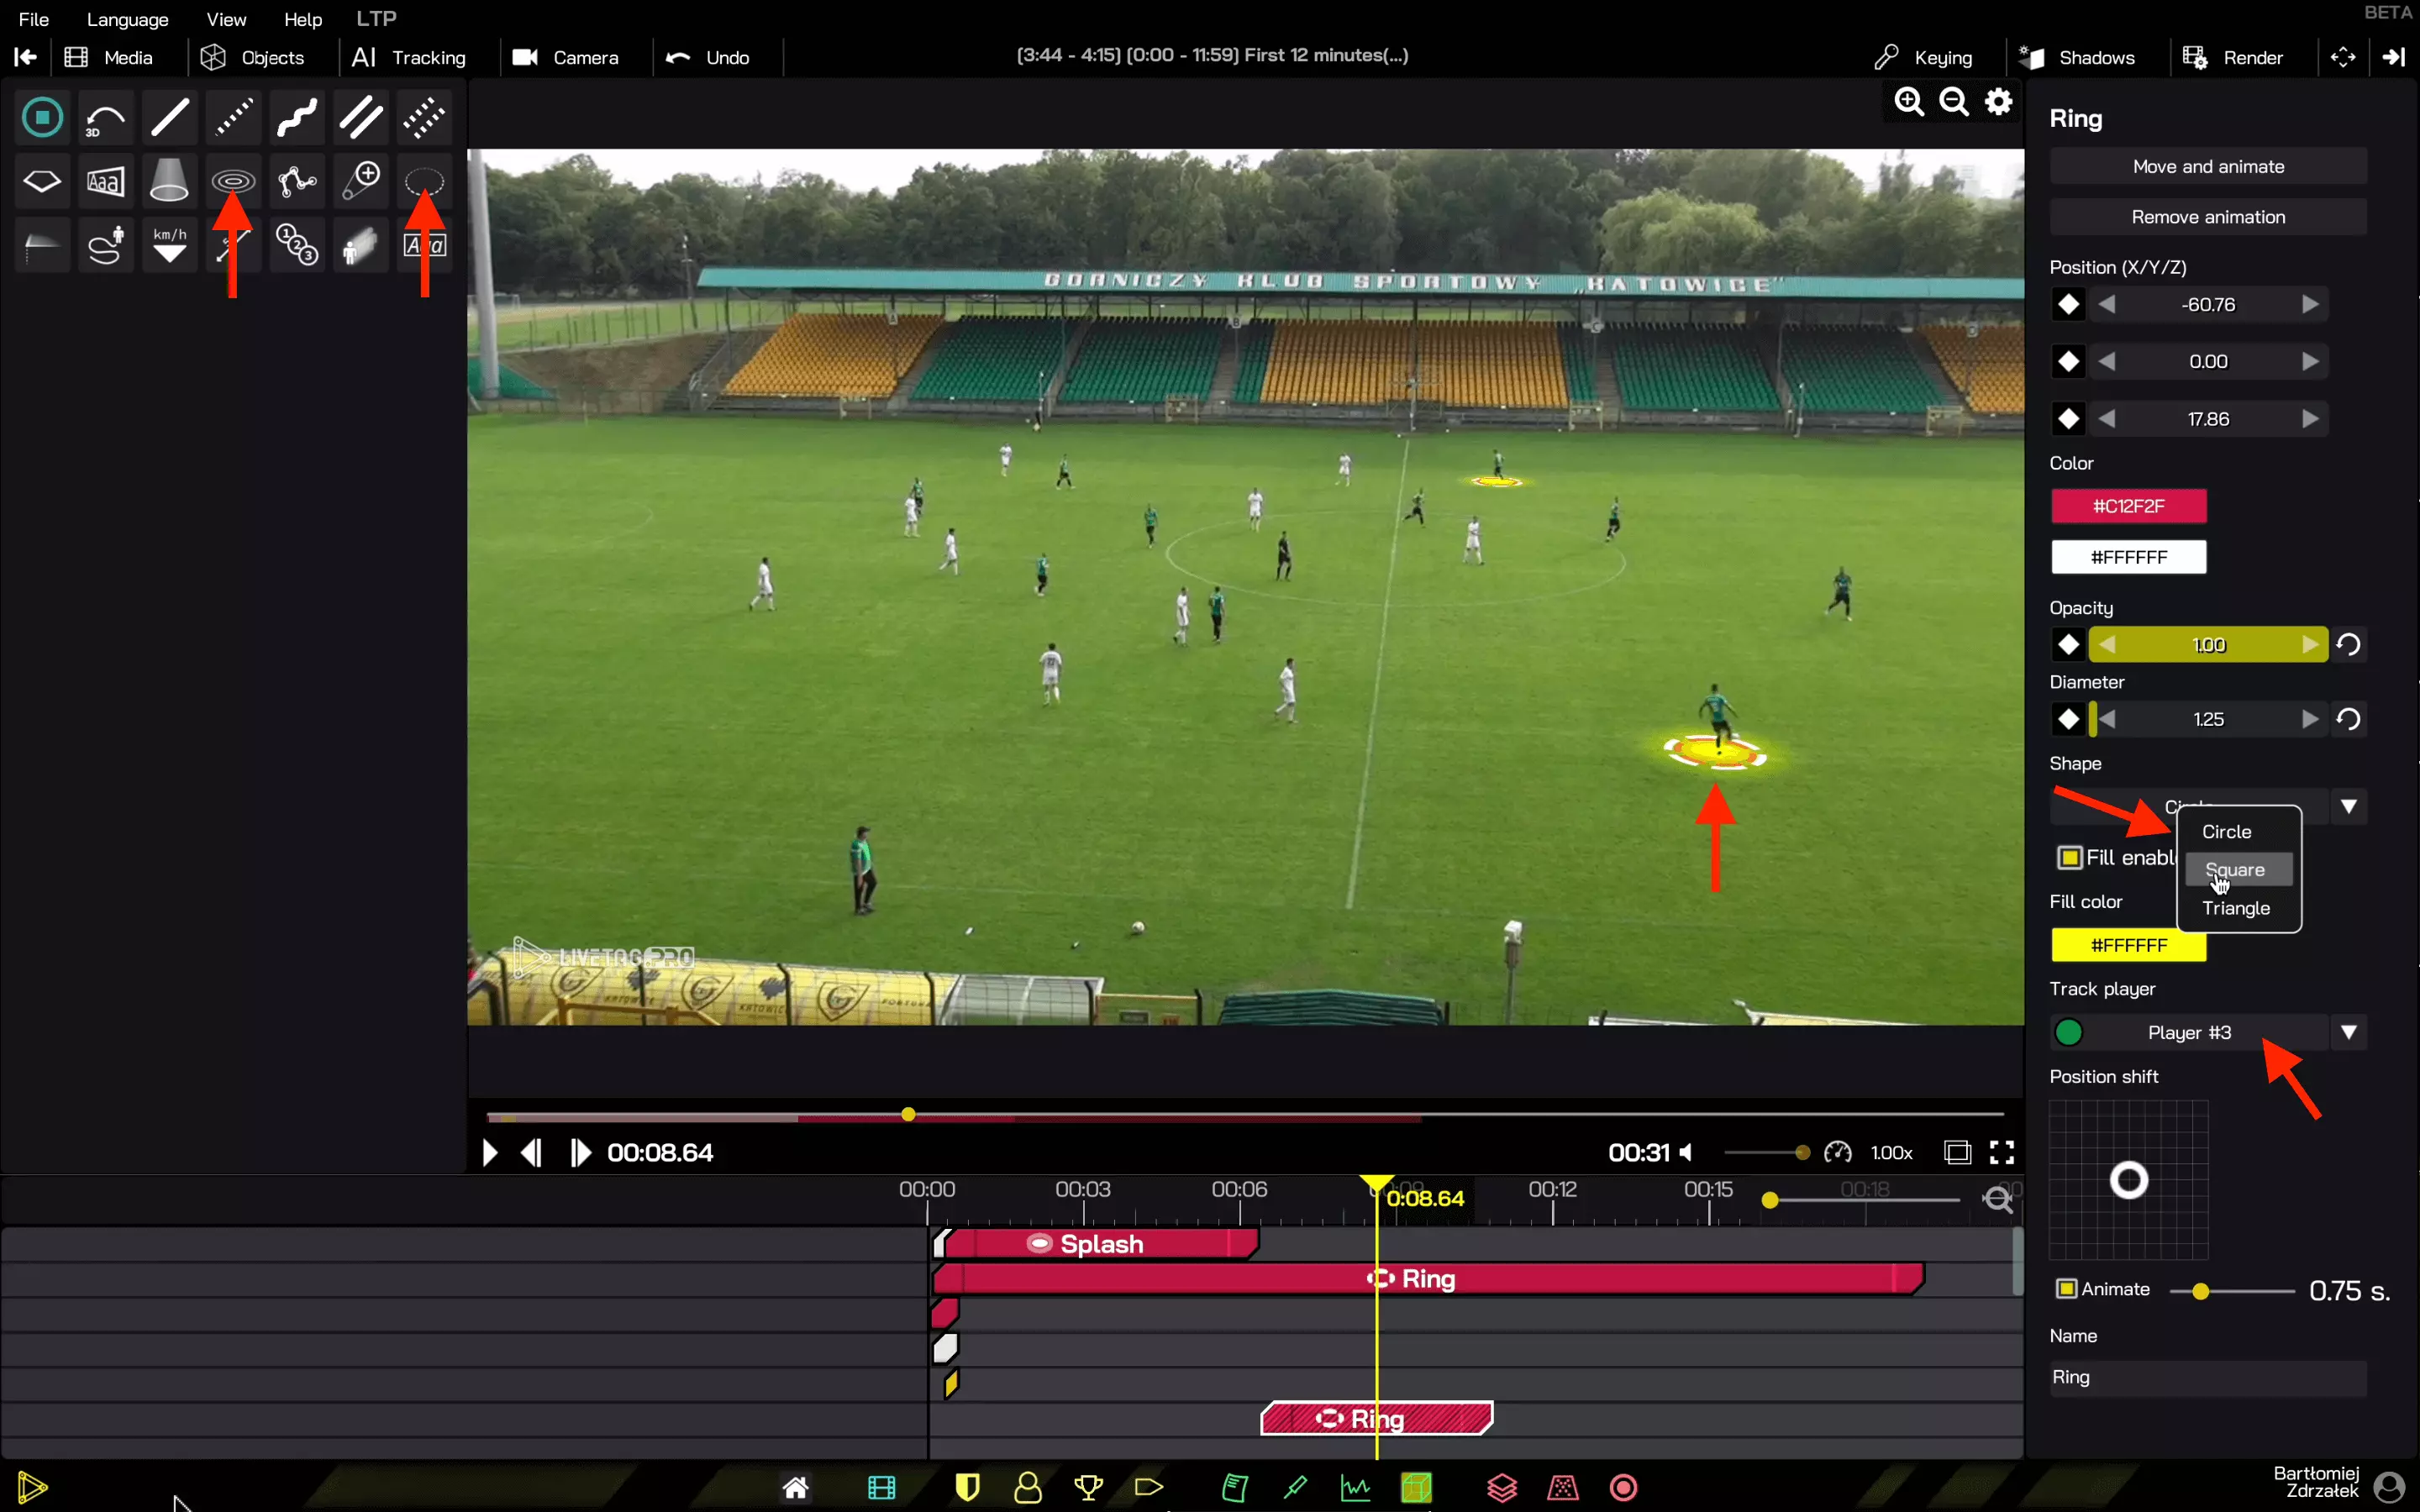Select the straight line drawing tool
2420x1512 pixels.
(169, 118)
